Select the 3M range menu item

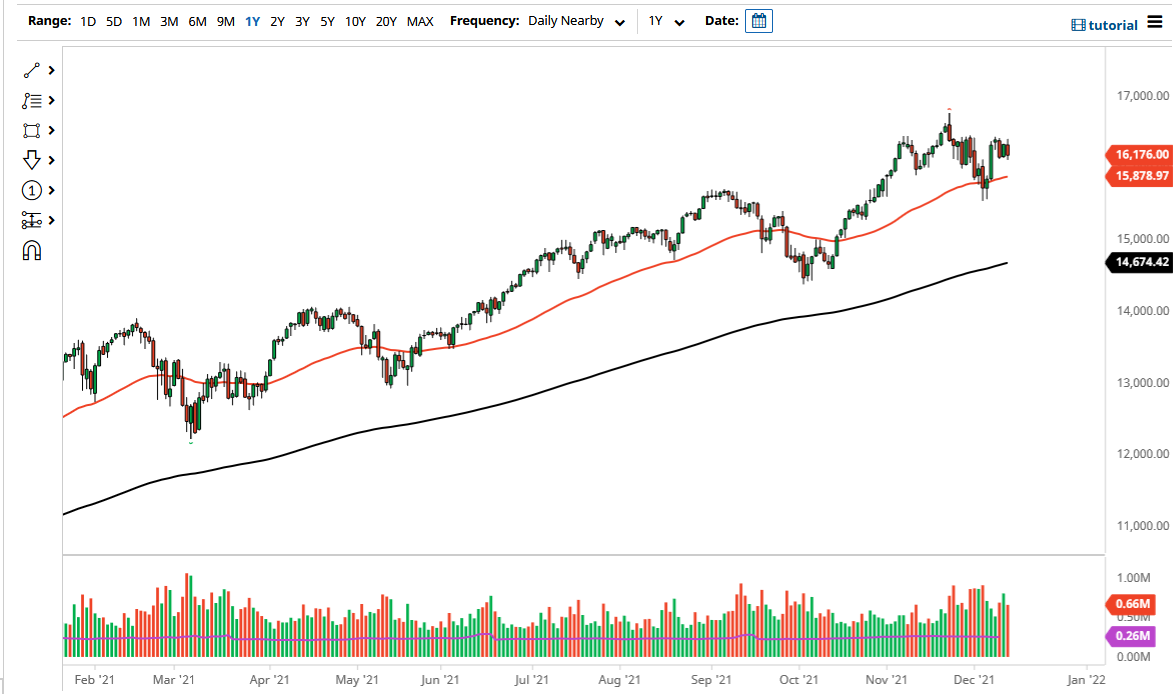point(168,20)
